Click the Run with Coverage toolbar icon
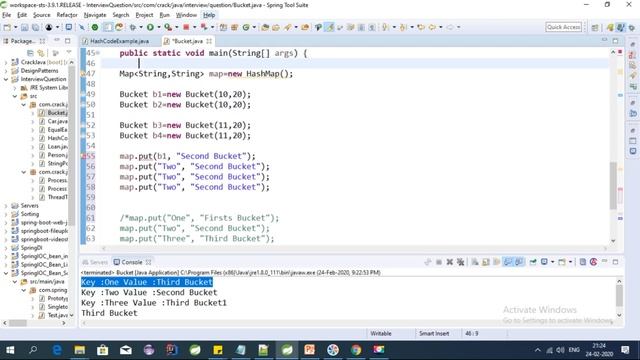This screenshot has width=640, height=360. (x=168, y=27)
